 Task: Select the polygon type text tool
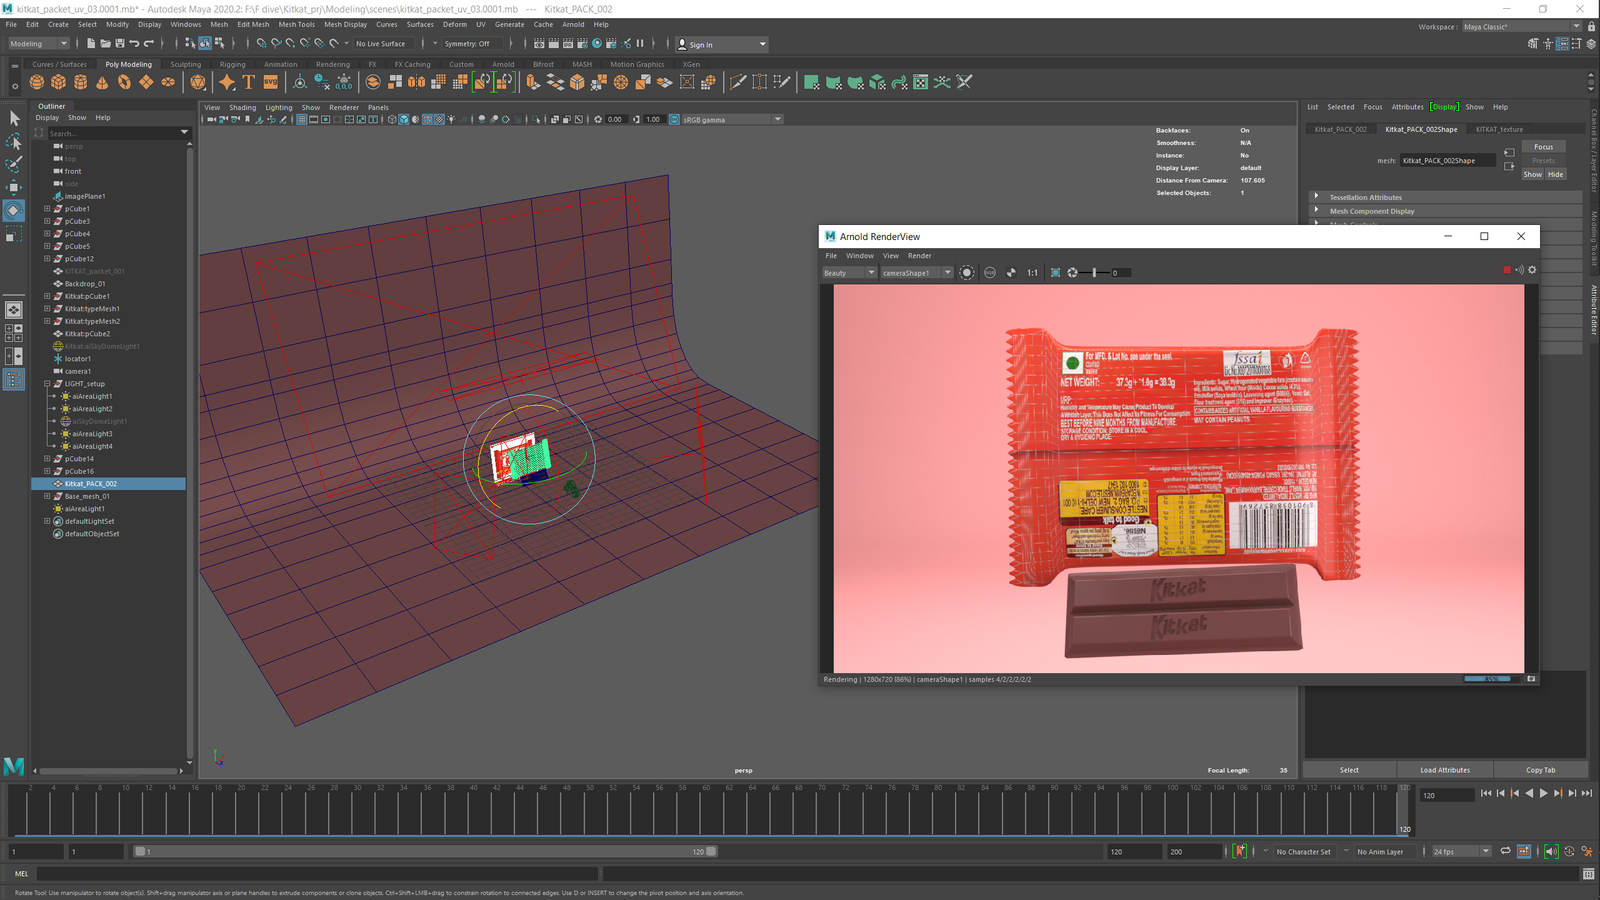249,82
